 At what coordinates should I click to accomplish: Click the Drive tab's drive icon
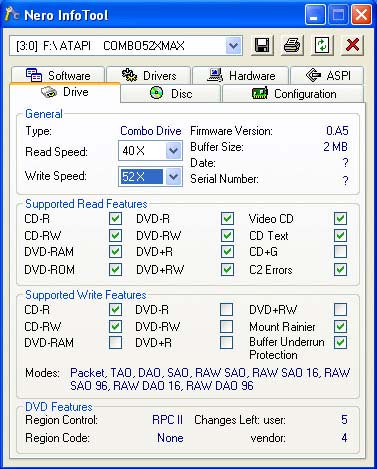point(49,92)
